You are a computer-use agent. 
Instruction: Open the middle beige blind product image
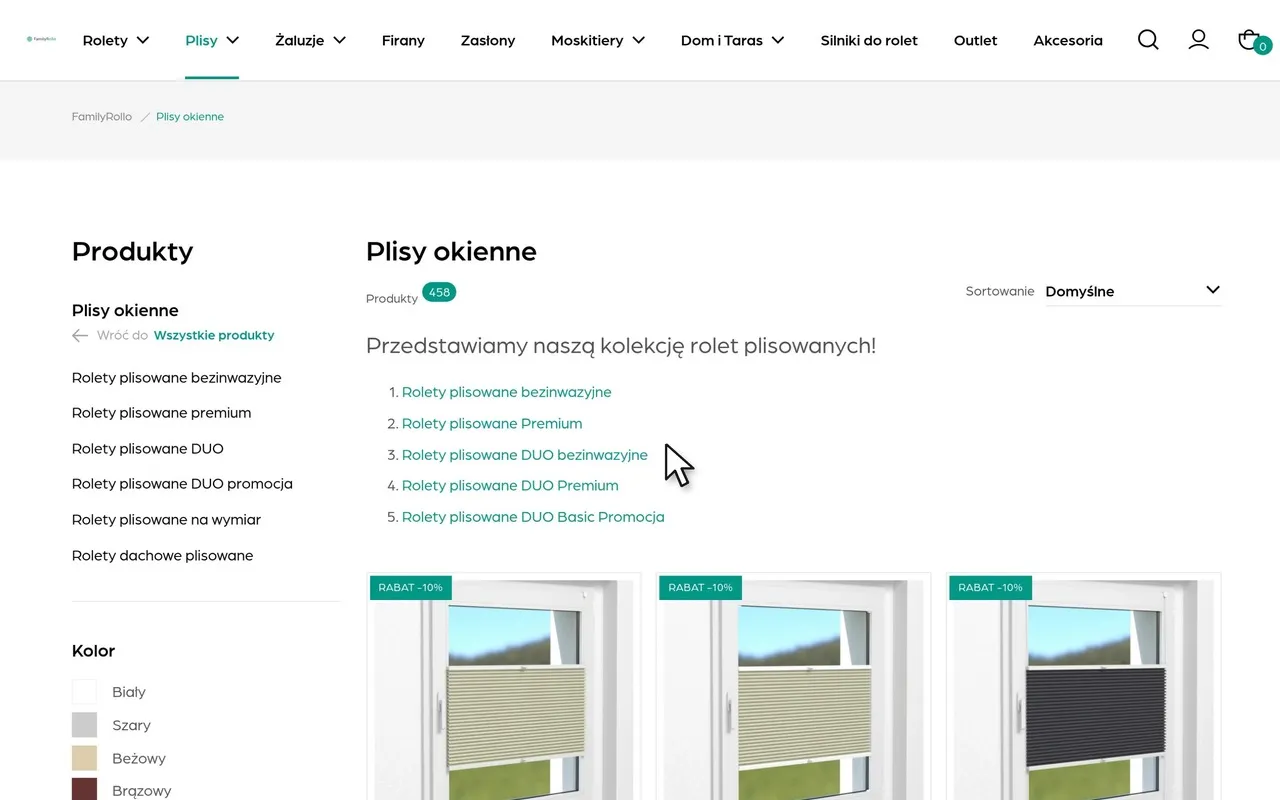pyautogui.click(x=794, y=687)
